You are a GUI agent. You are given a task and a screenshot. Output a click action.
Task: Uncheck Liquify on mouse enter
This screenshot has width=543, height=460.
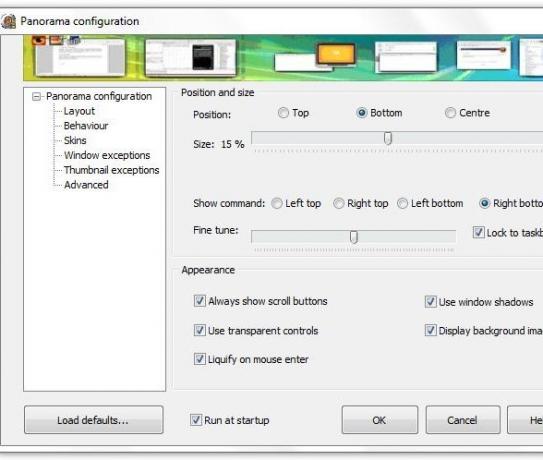click(199, 359)
